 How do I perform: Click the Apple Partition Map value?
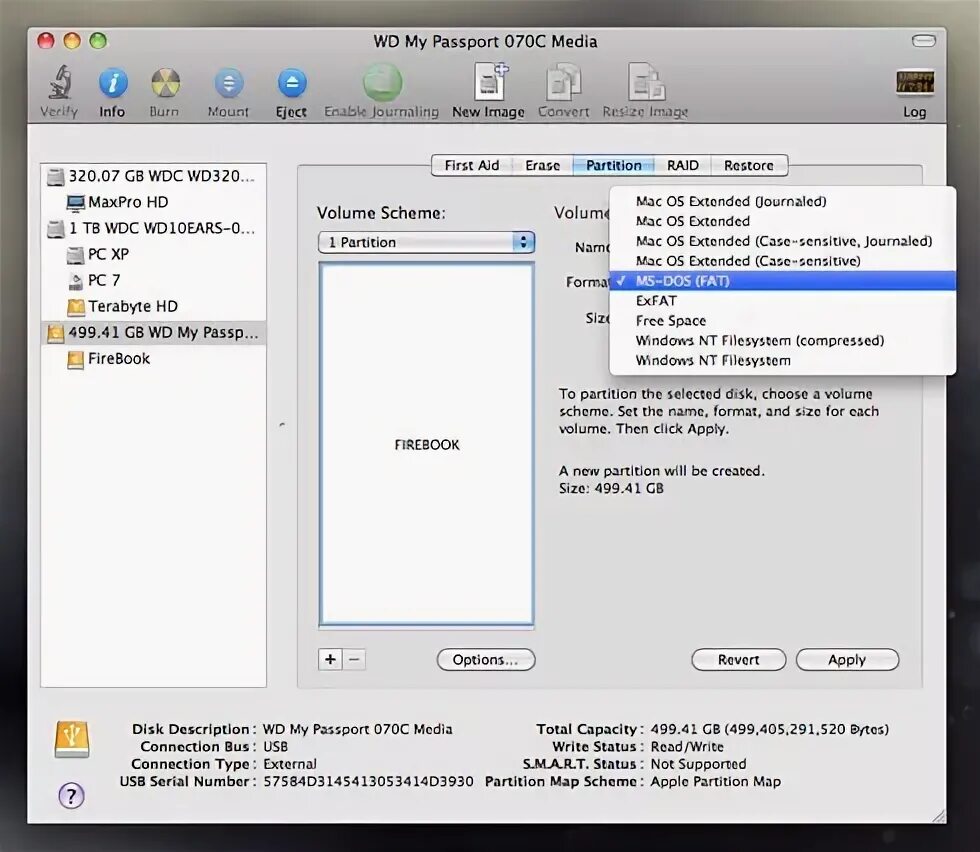[x=716, y=782]
